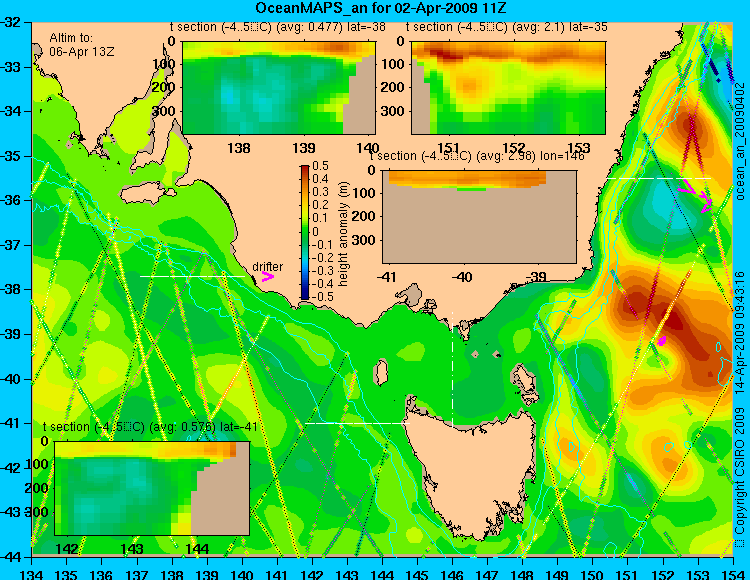Click Kangaroo Island on the map
Screen dimensions: 750x580
(147, 195)
